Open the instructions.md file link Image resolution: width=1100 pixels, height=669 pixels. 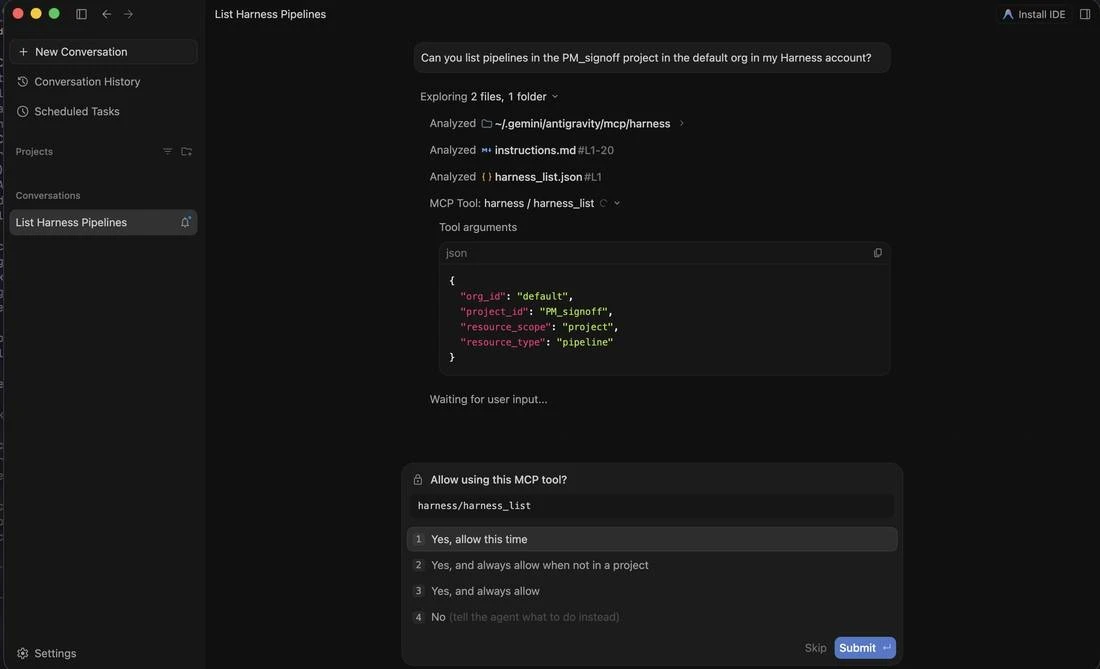(x=535, y=150)
